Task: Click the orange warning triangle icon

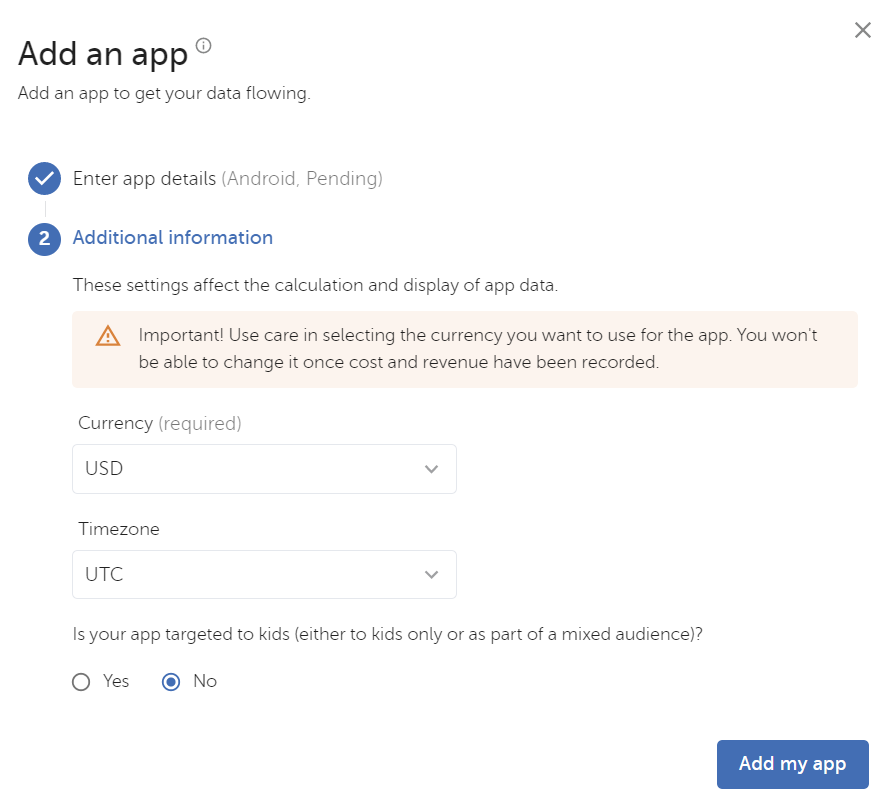Action: pyautogui.click(x=108, y=336)
